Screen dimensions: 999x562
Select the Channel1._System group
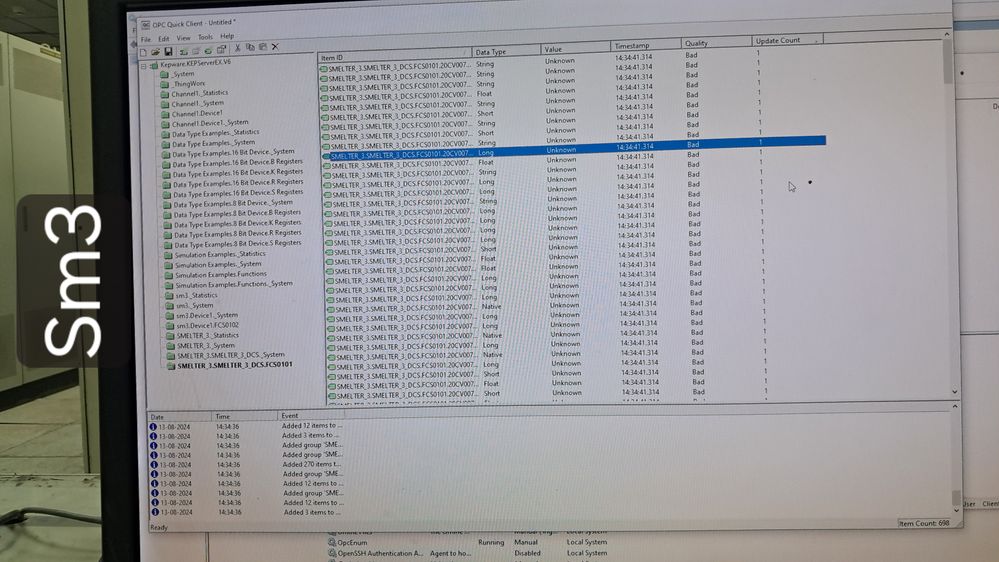click(x=198, y=103)
